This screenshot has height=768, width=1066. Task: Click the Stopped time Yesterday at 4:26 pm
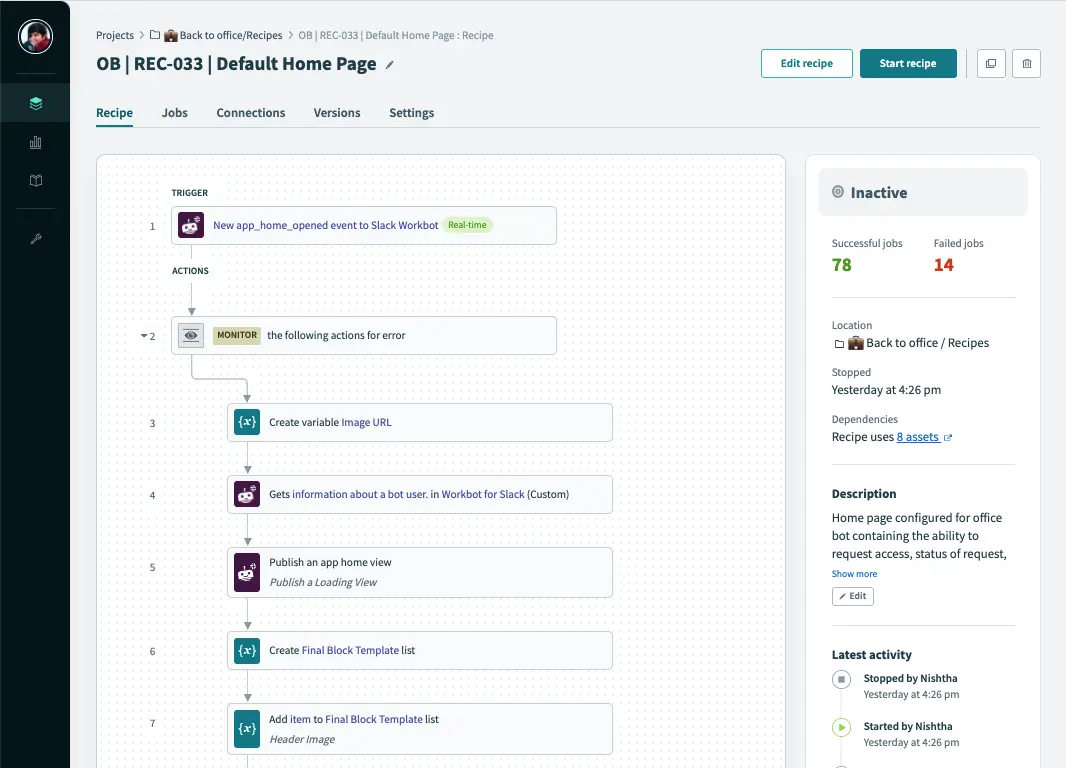[886, 390]
